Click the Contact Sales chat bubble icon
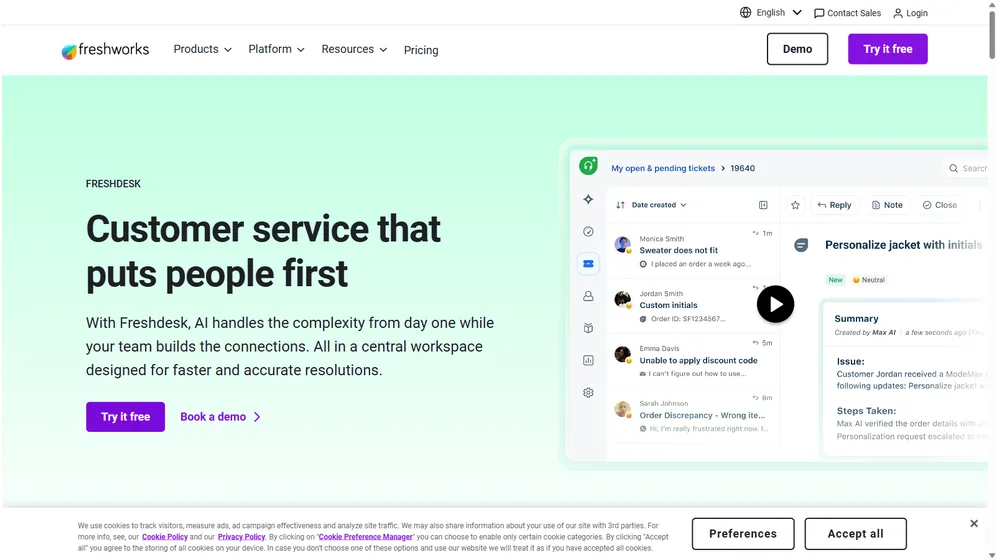1000x560 pixels. click(x=819, y=13)
